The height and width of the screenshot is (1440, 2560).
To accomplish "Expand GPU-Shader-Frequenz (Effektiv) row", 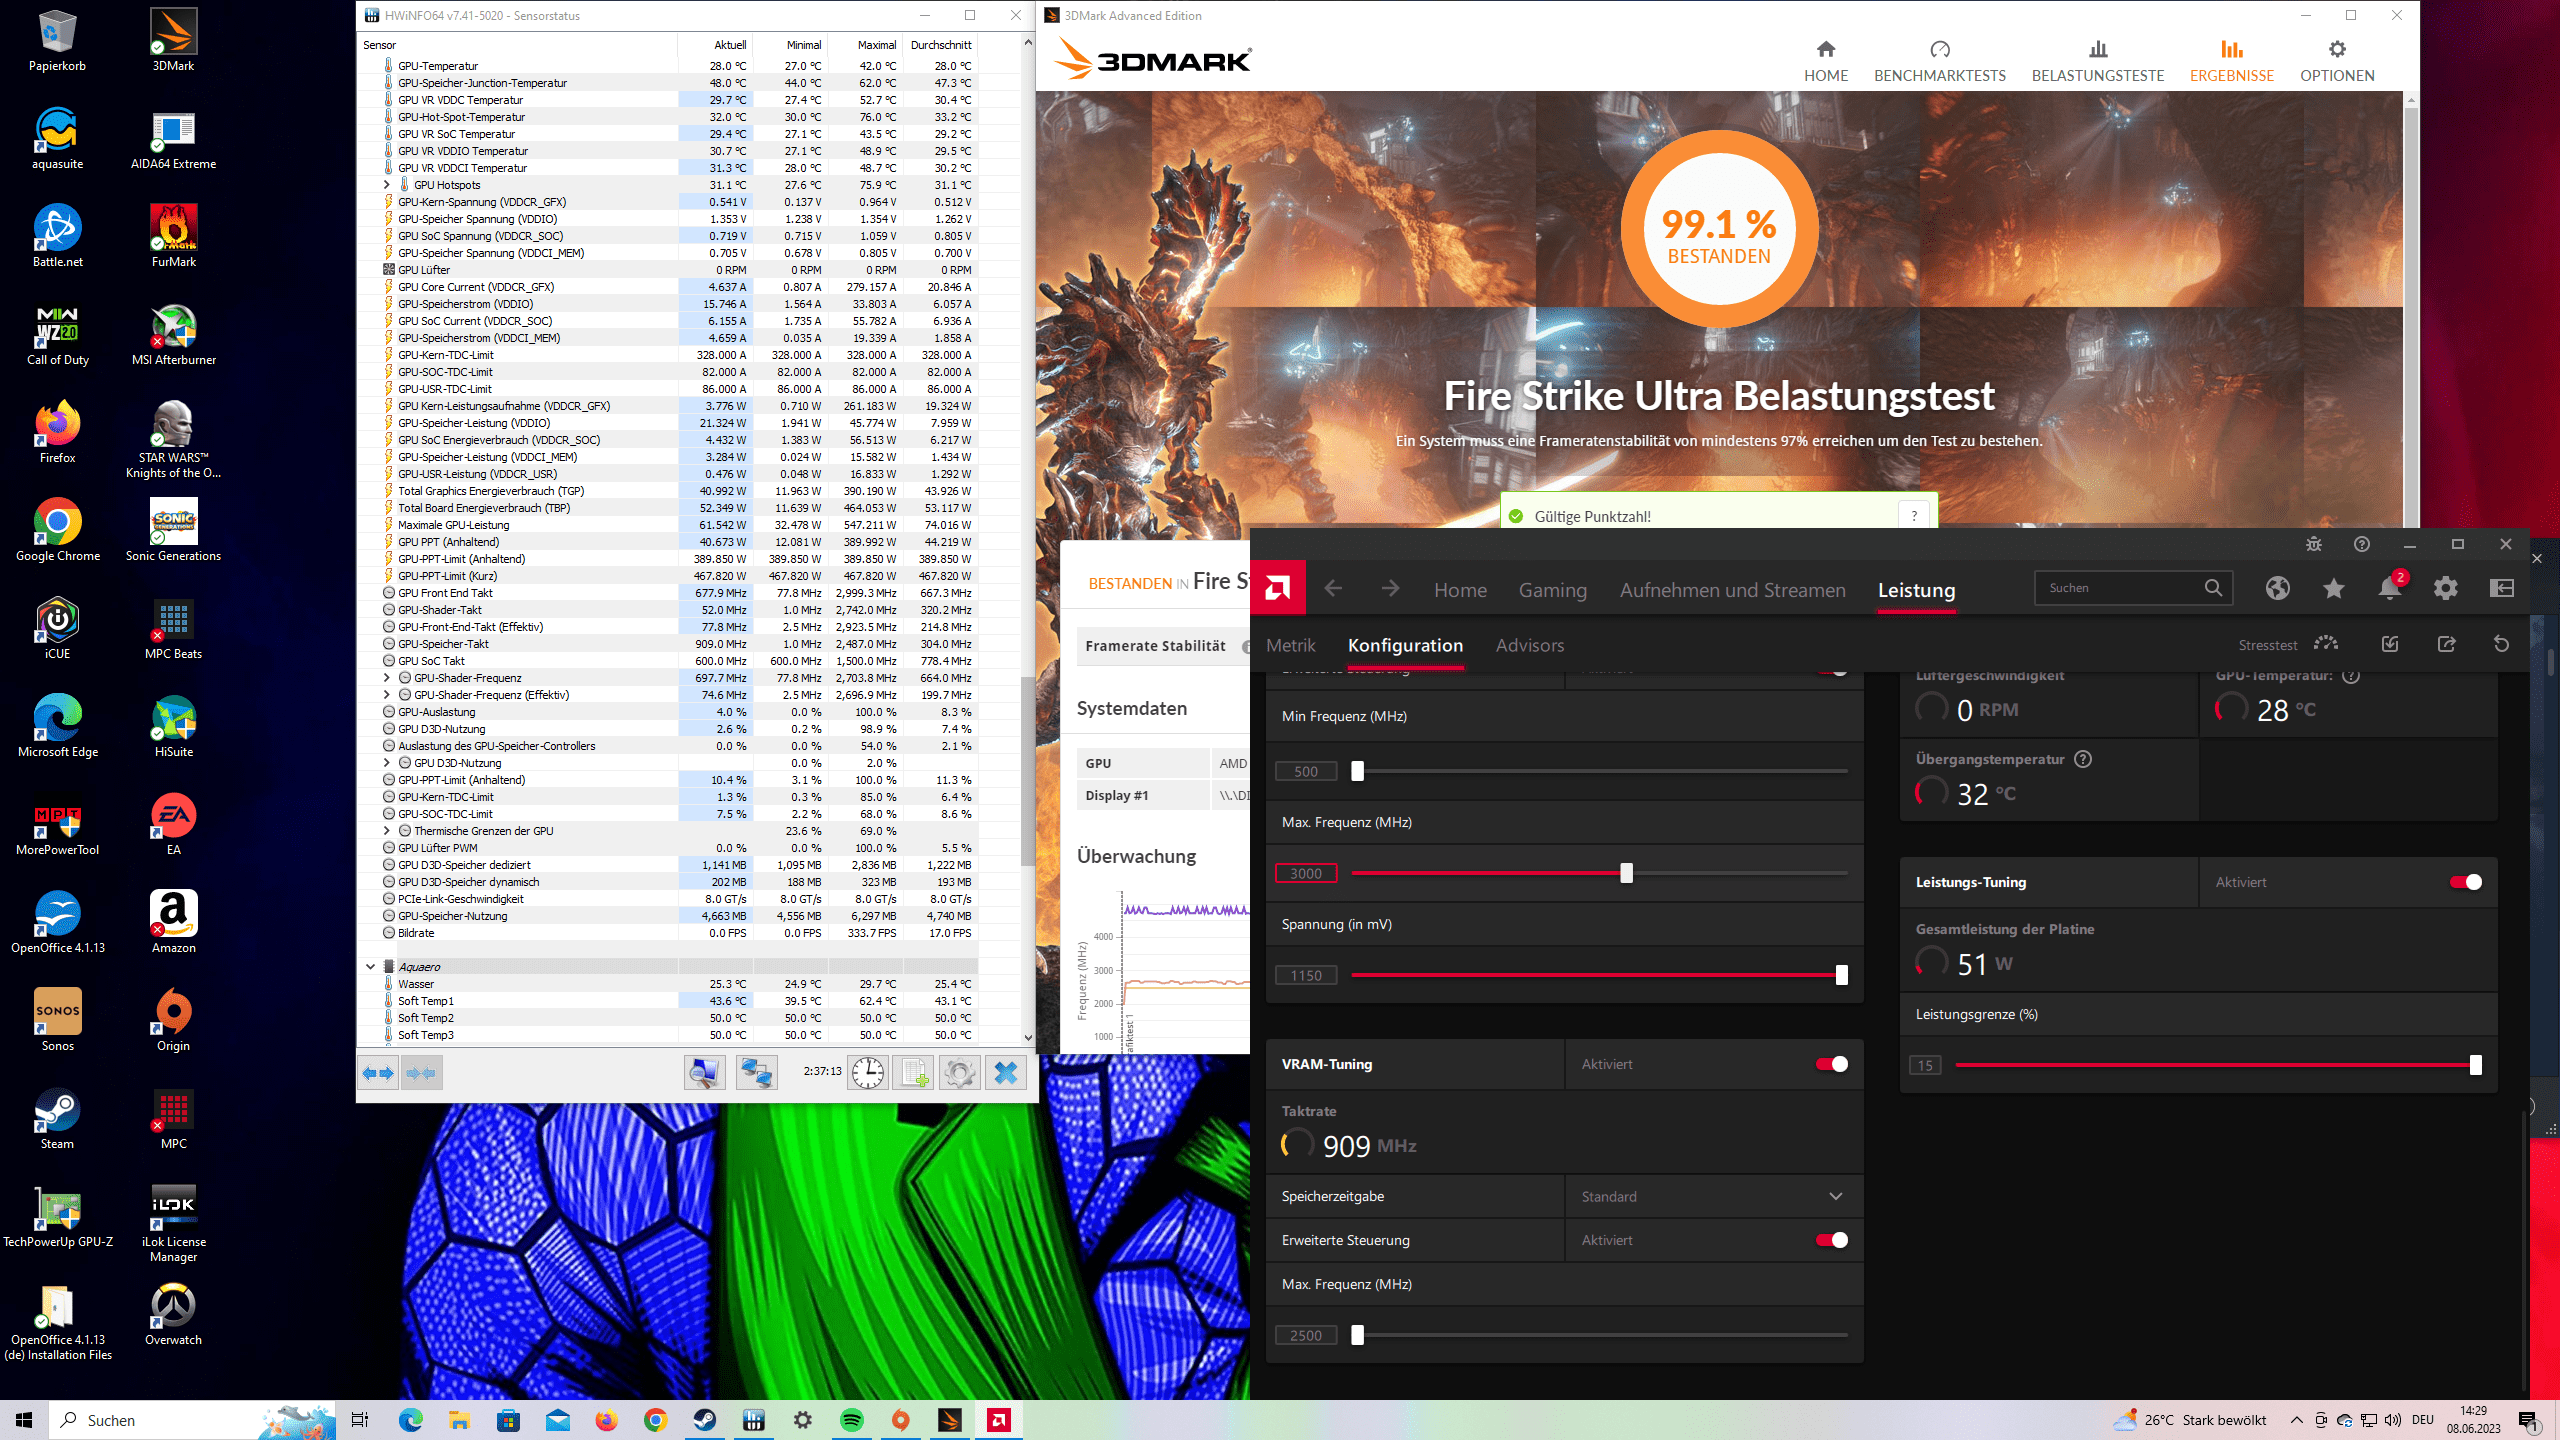I will (387, 695).
